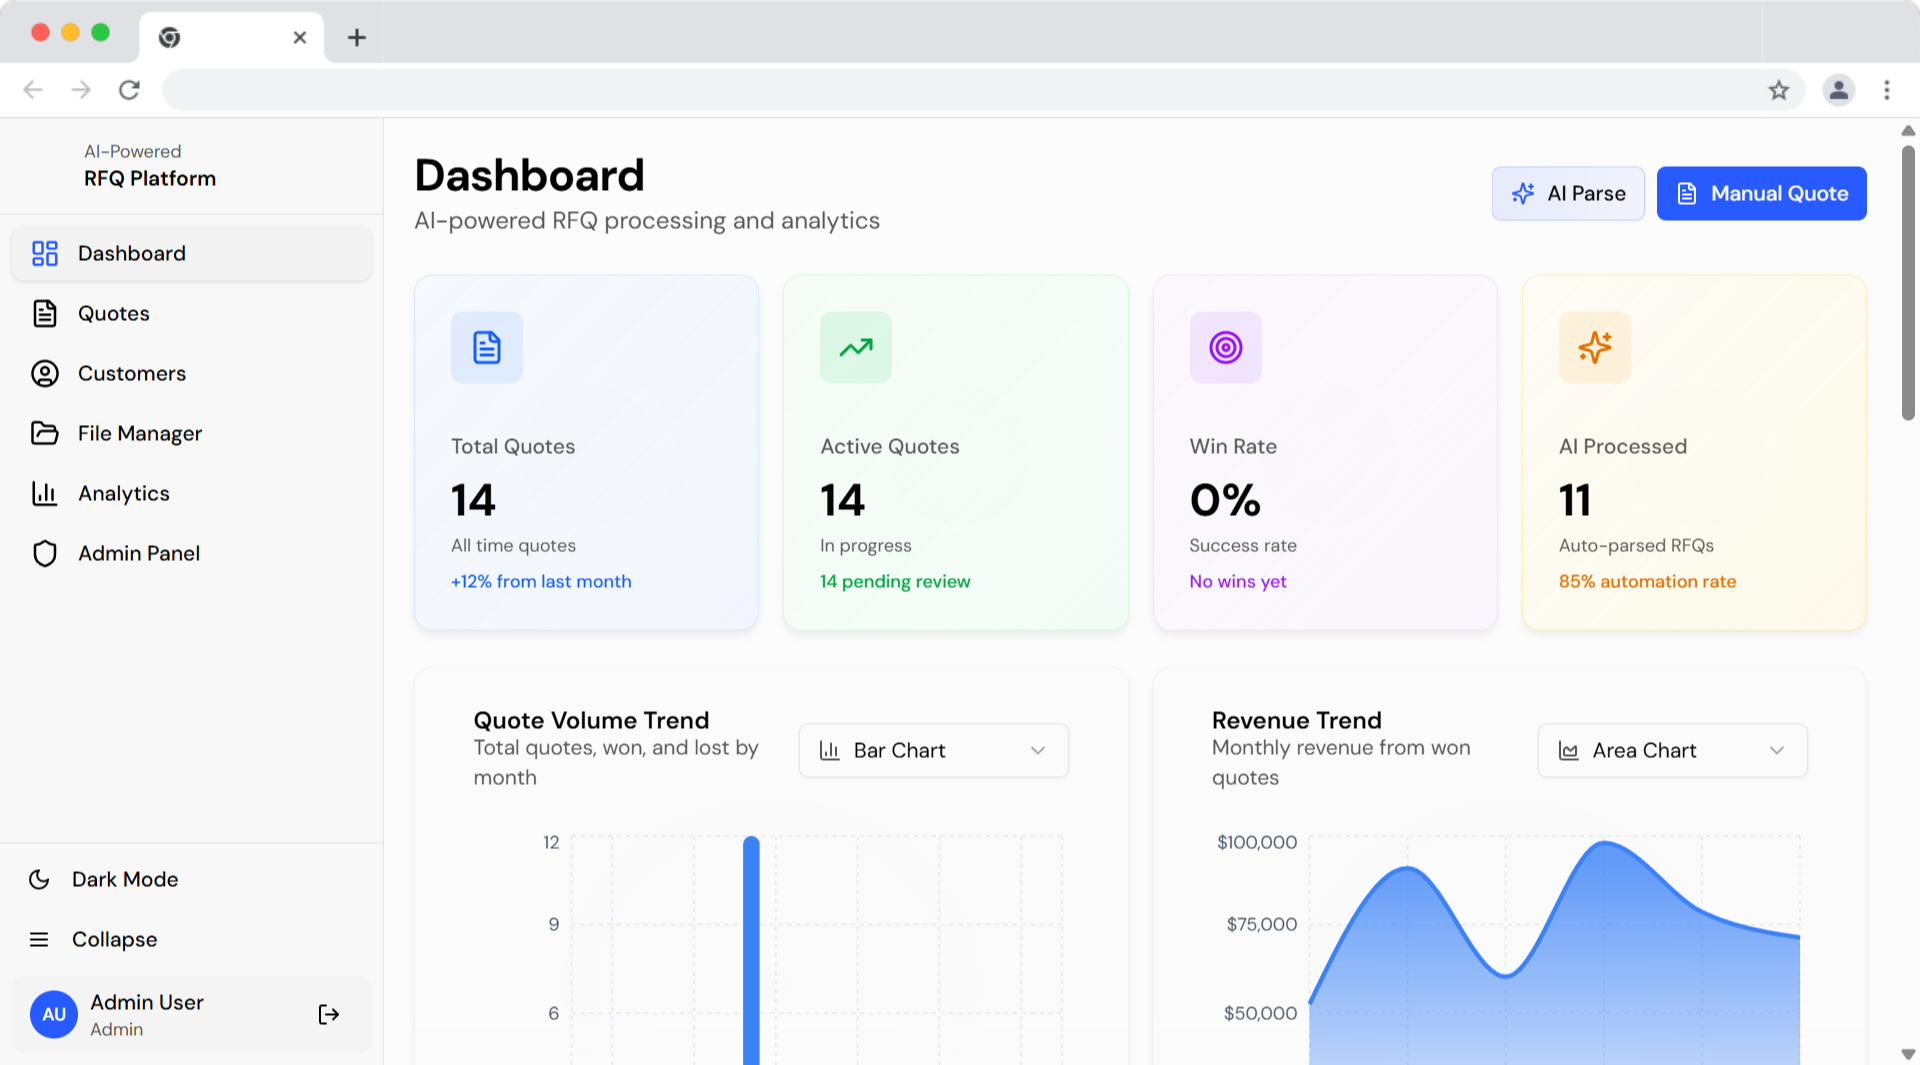
Task: Open a new browser tab
Action: (x=356, y=37)
